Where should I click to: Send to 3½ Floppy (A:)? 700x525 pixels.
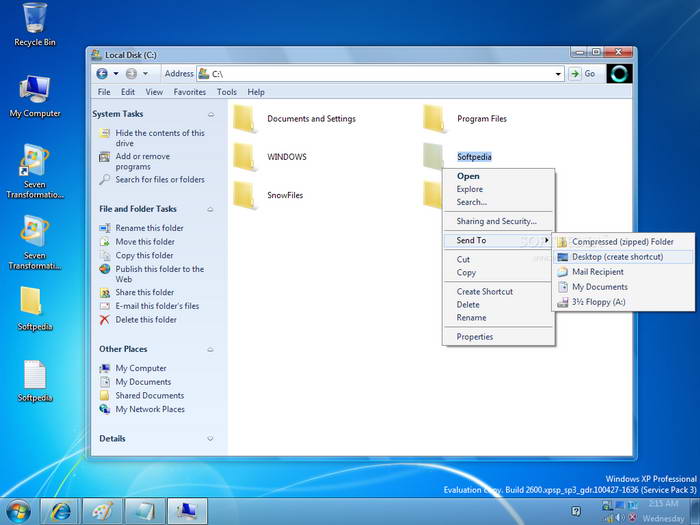(624, 302)
